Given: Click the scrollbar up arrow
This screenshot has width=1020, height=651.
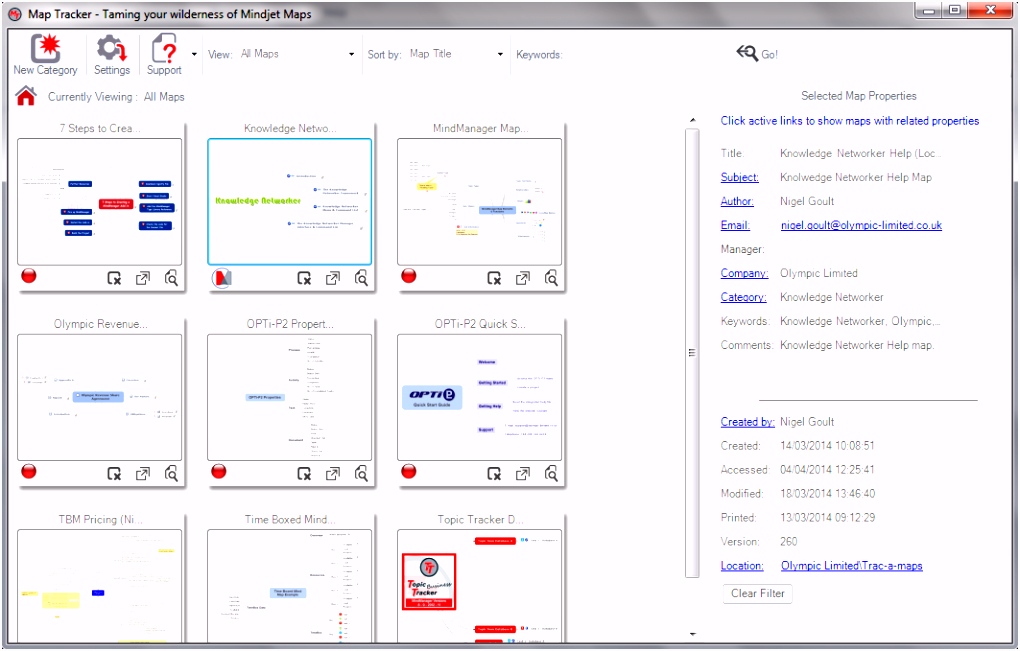Looking at the screenshot, I should (x=692, y=120).
